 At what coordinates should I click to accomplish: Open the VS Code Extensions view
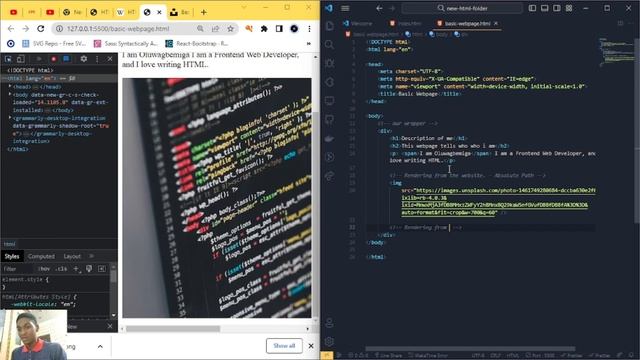point(329,82)
